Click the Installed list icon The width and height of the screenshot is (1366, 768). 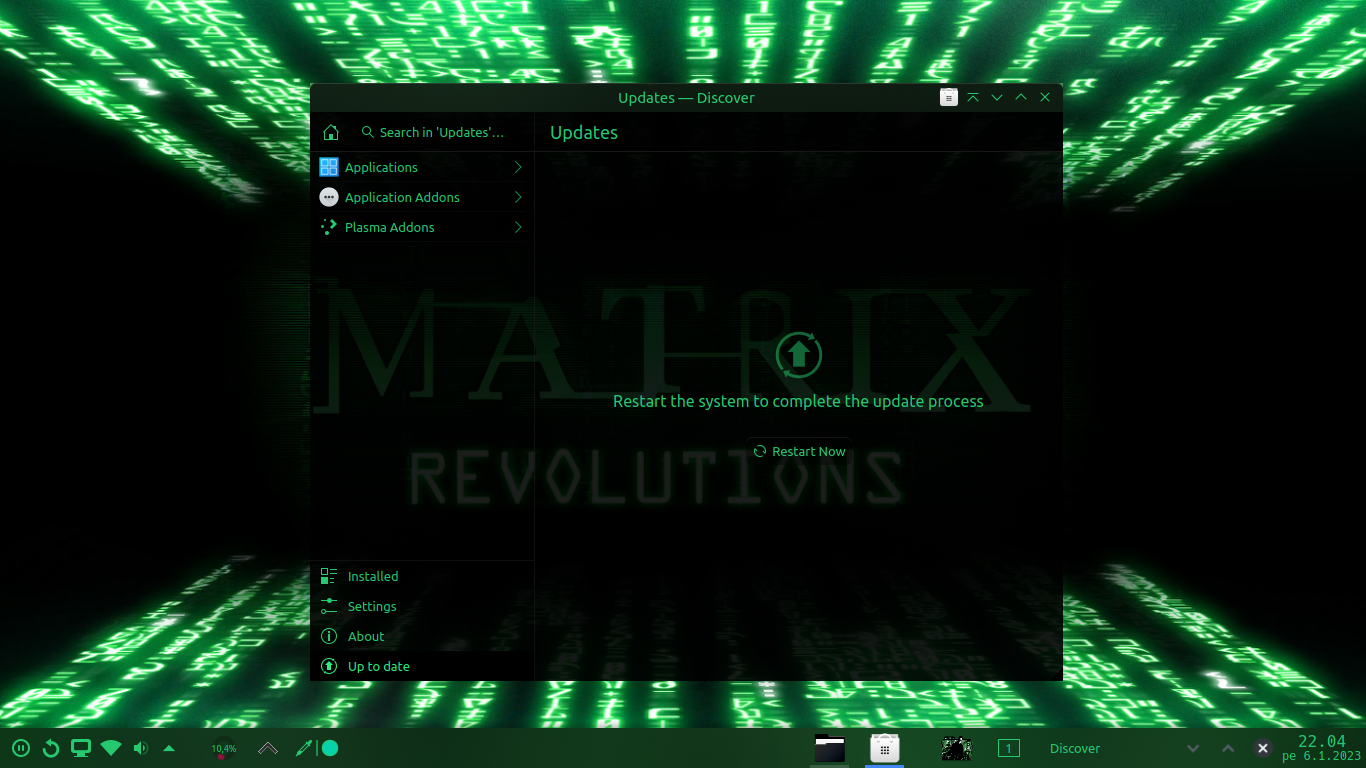point(329,576)
